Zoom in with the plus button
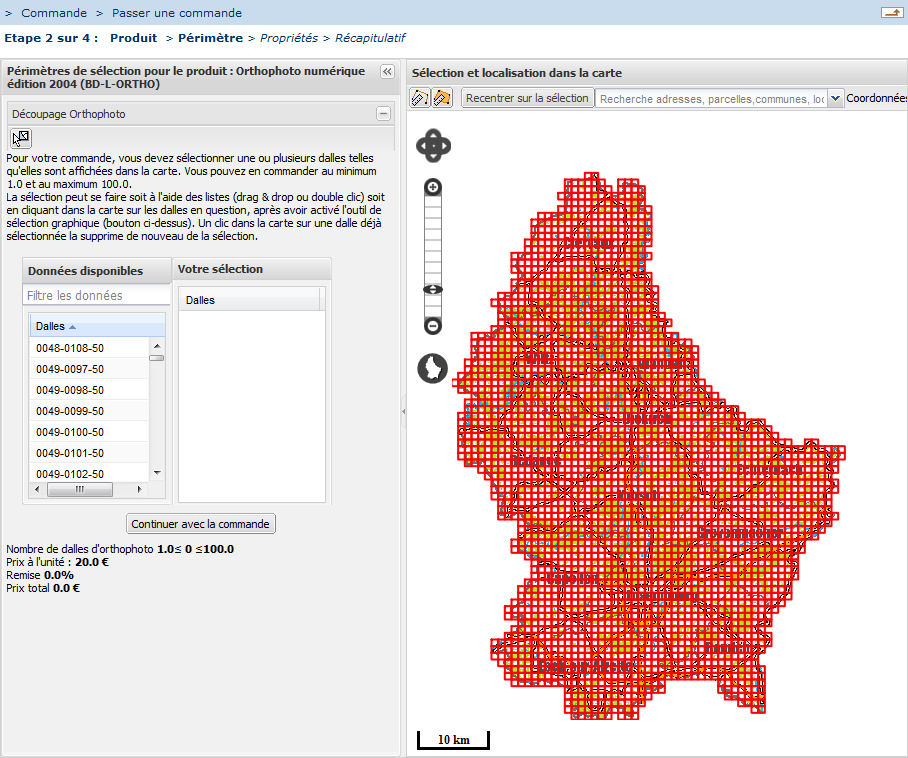908x758 pixels. [x=433, y=188]
